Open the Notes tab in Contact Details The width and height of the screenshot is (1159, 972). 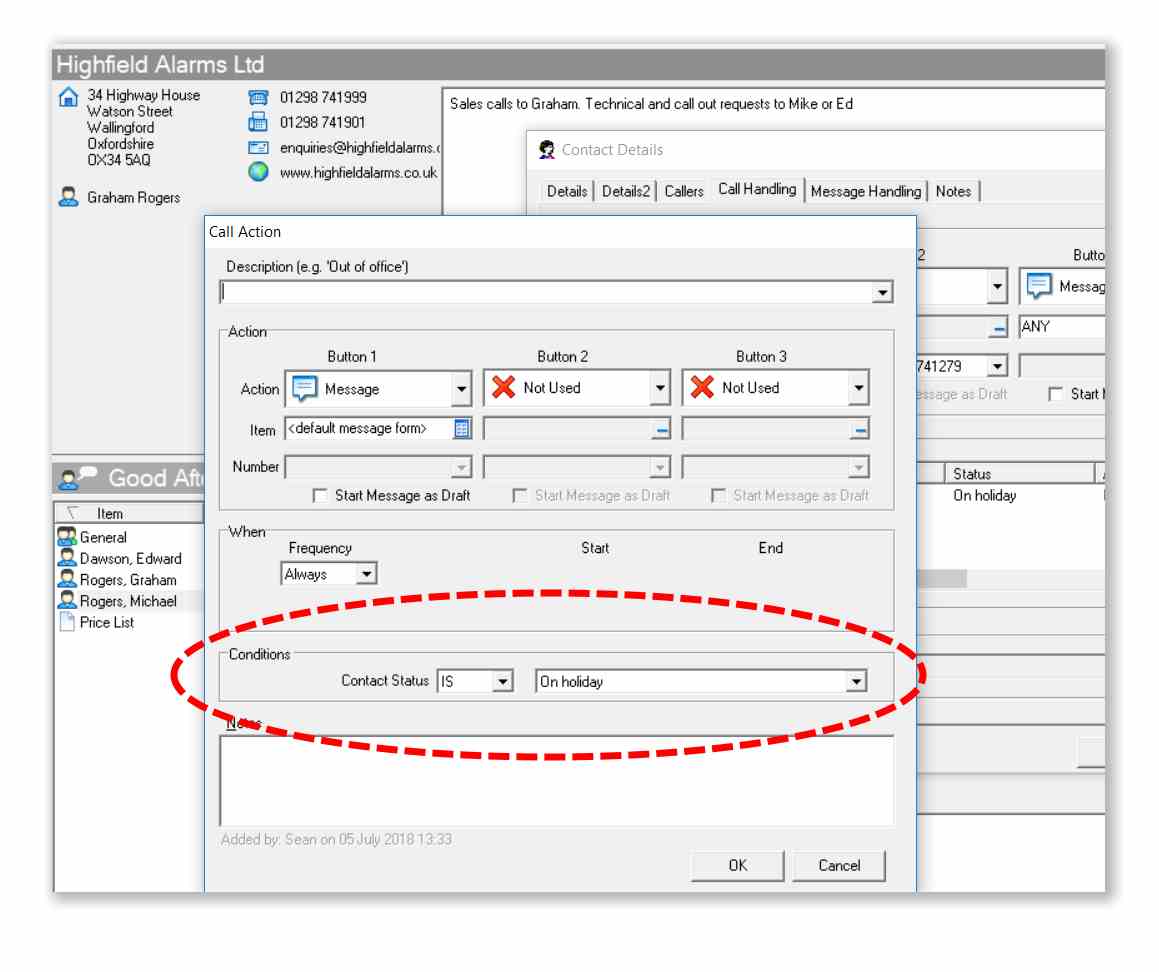[954, 191]
